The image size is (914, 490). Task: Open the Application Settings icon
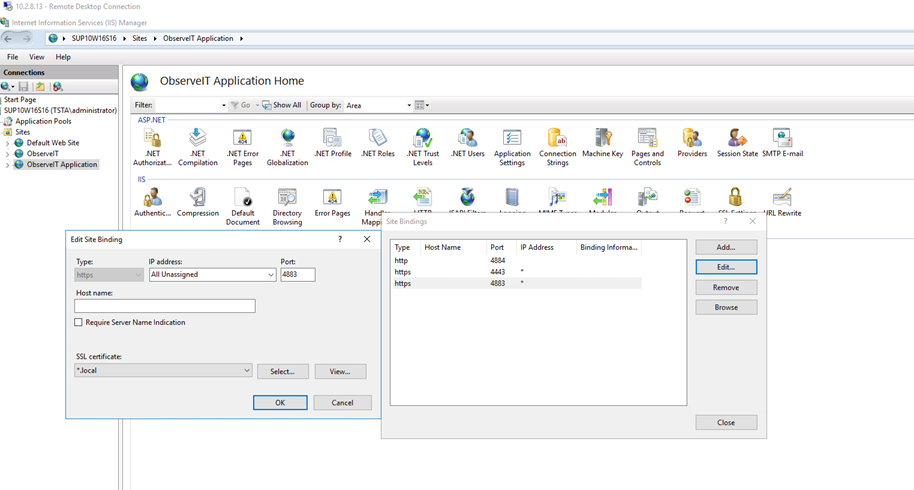[x=512, y=139]
